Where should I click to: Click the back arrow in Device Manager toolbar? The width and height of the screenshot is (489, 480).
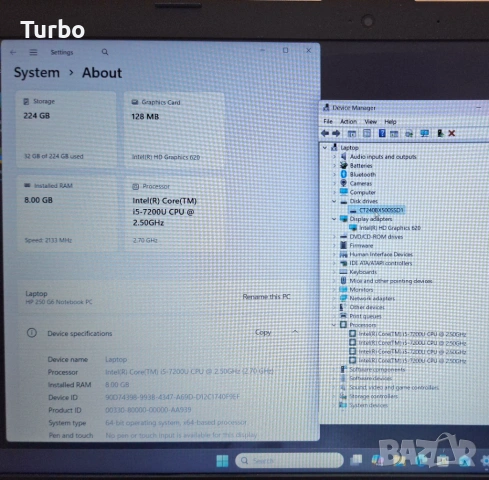(325, 134)
